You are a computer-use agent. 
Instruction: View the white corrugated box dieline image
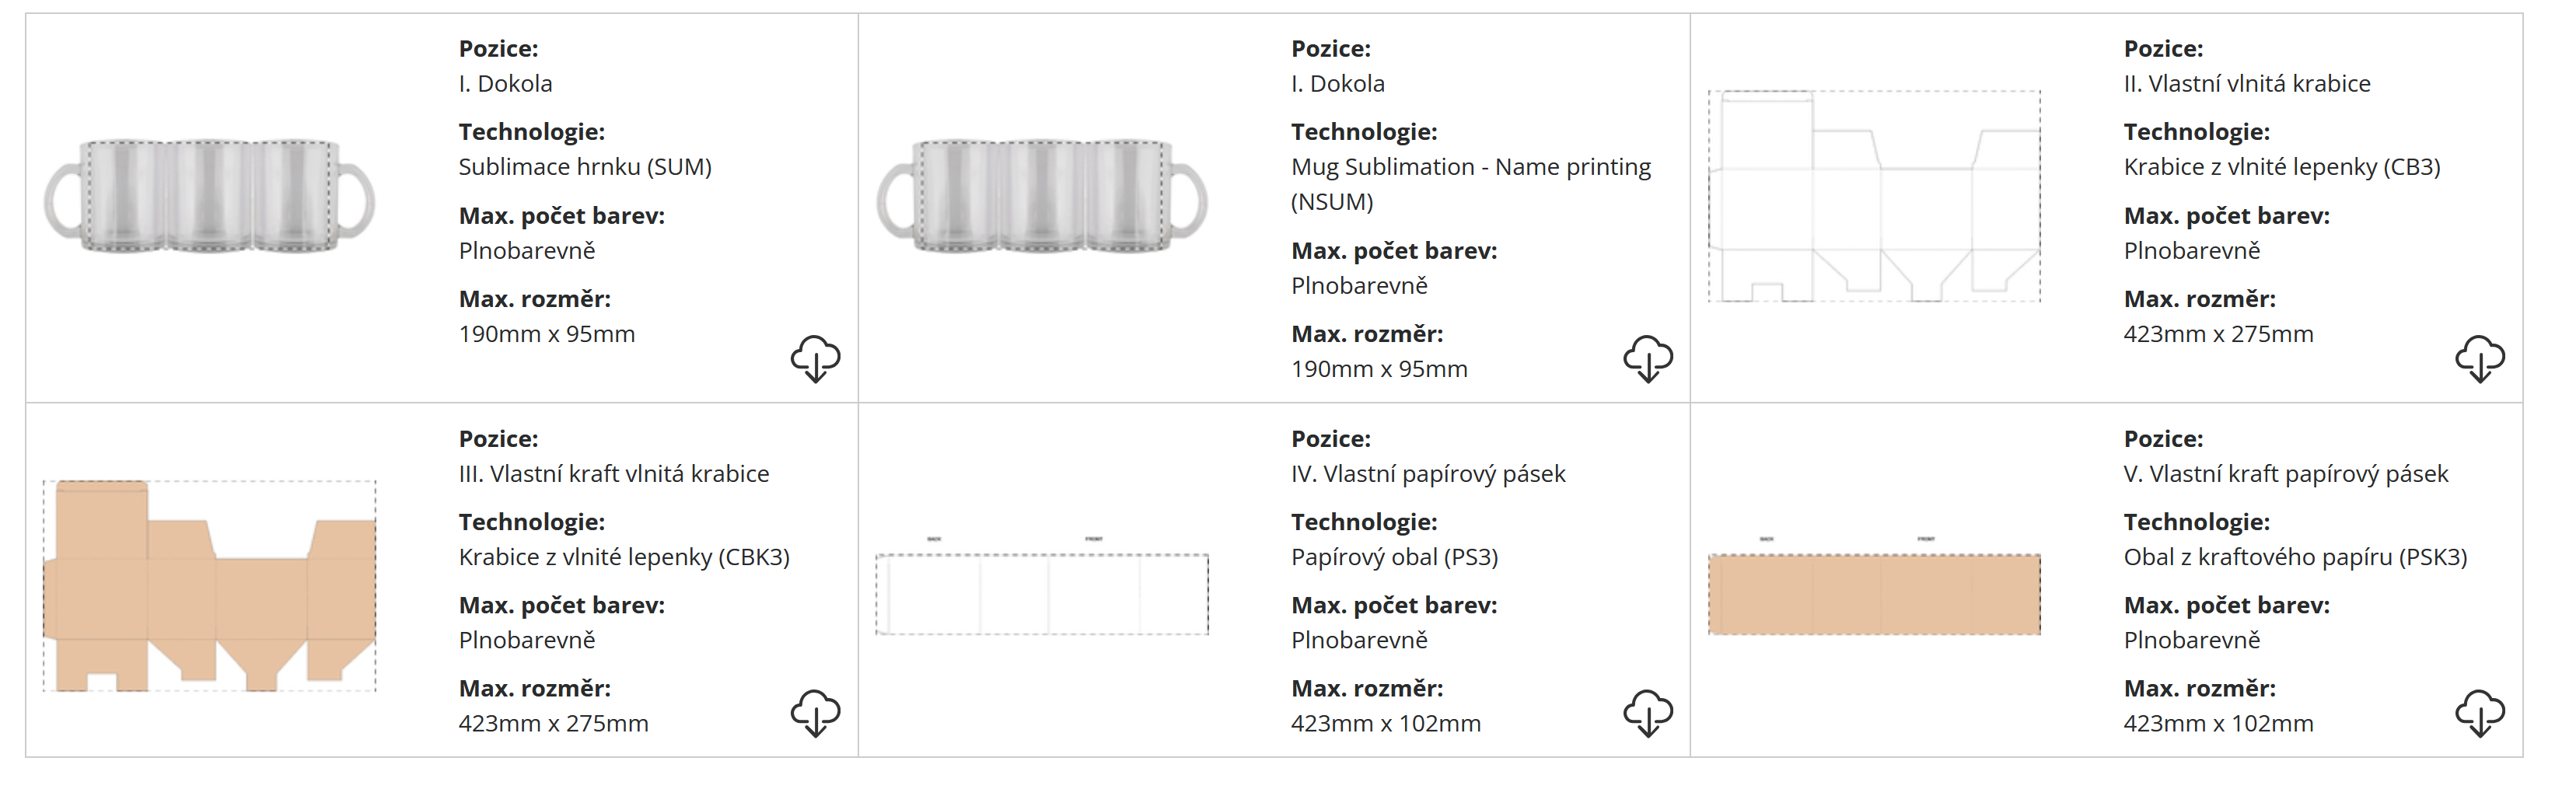[1874, 196]
